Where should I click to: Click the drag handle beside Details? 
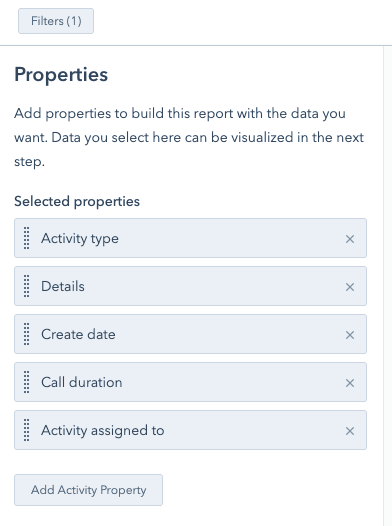click(x=26, y=286)
